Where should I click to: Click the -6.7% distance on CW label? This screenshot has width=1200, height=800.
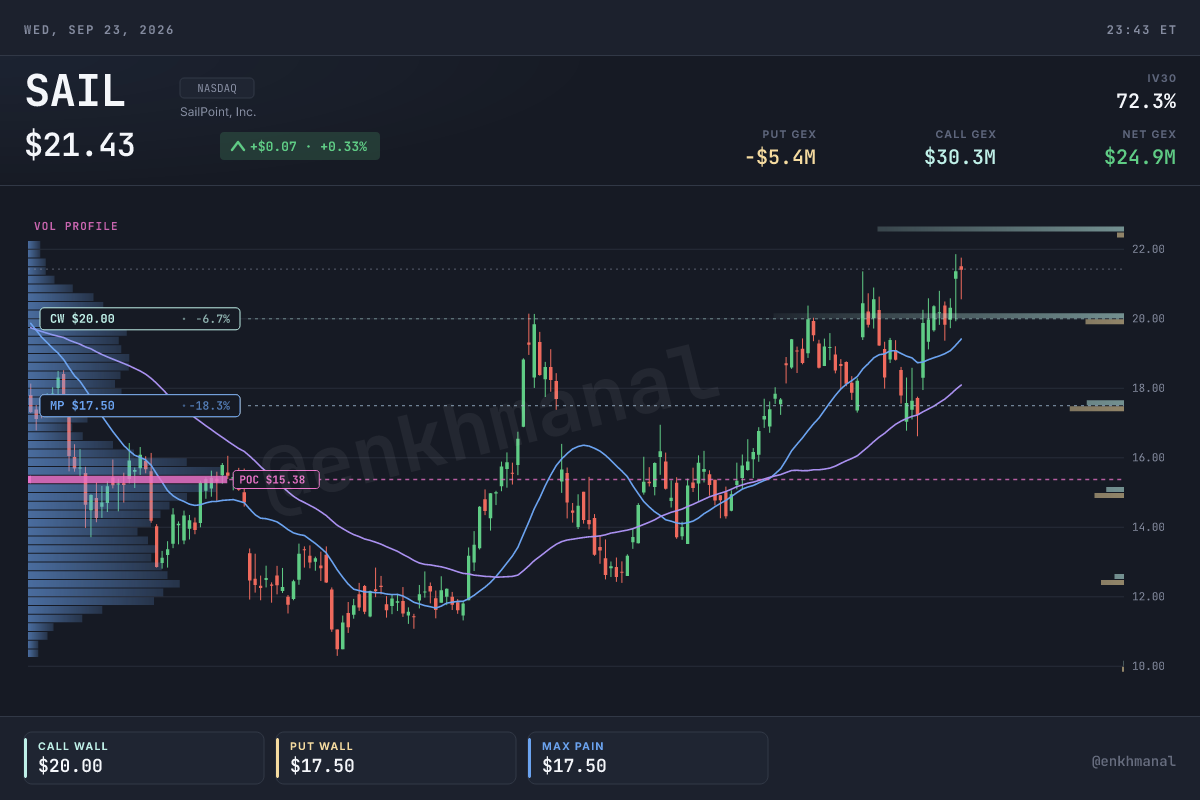click(x=213, y=319)
